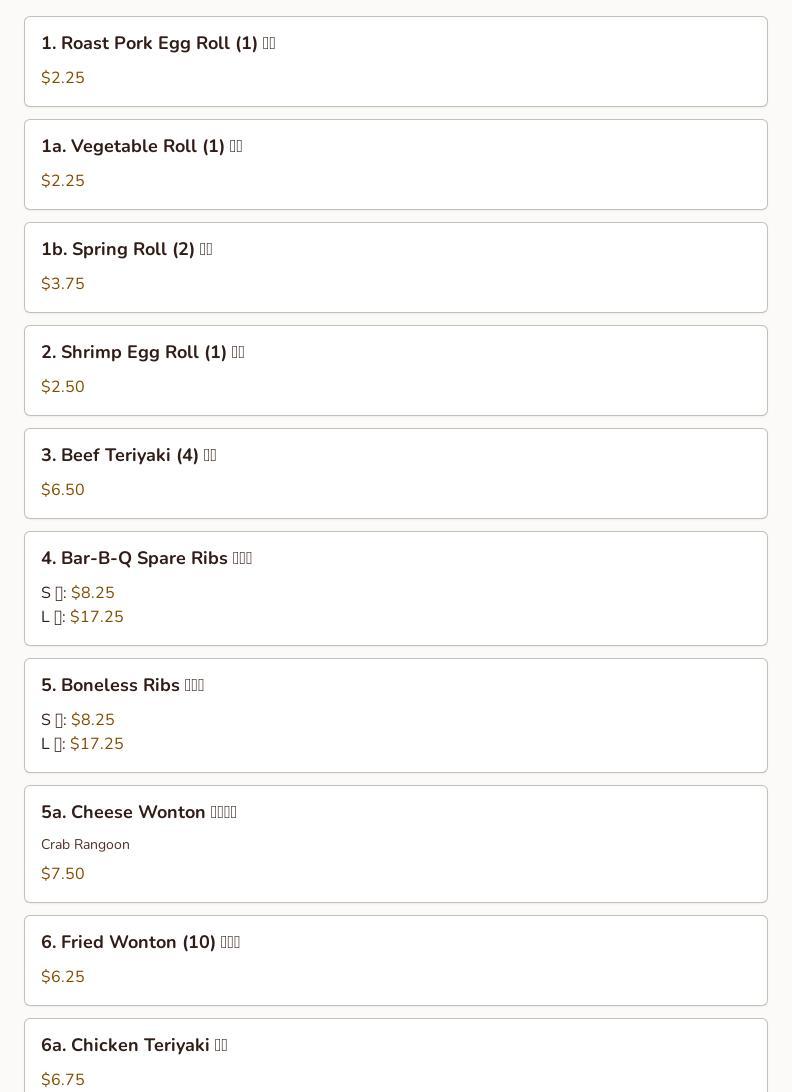Choose small Bar-B-Q Spare Ribs for $8.25

92,593
